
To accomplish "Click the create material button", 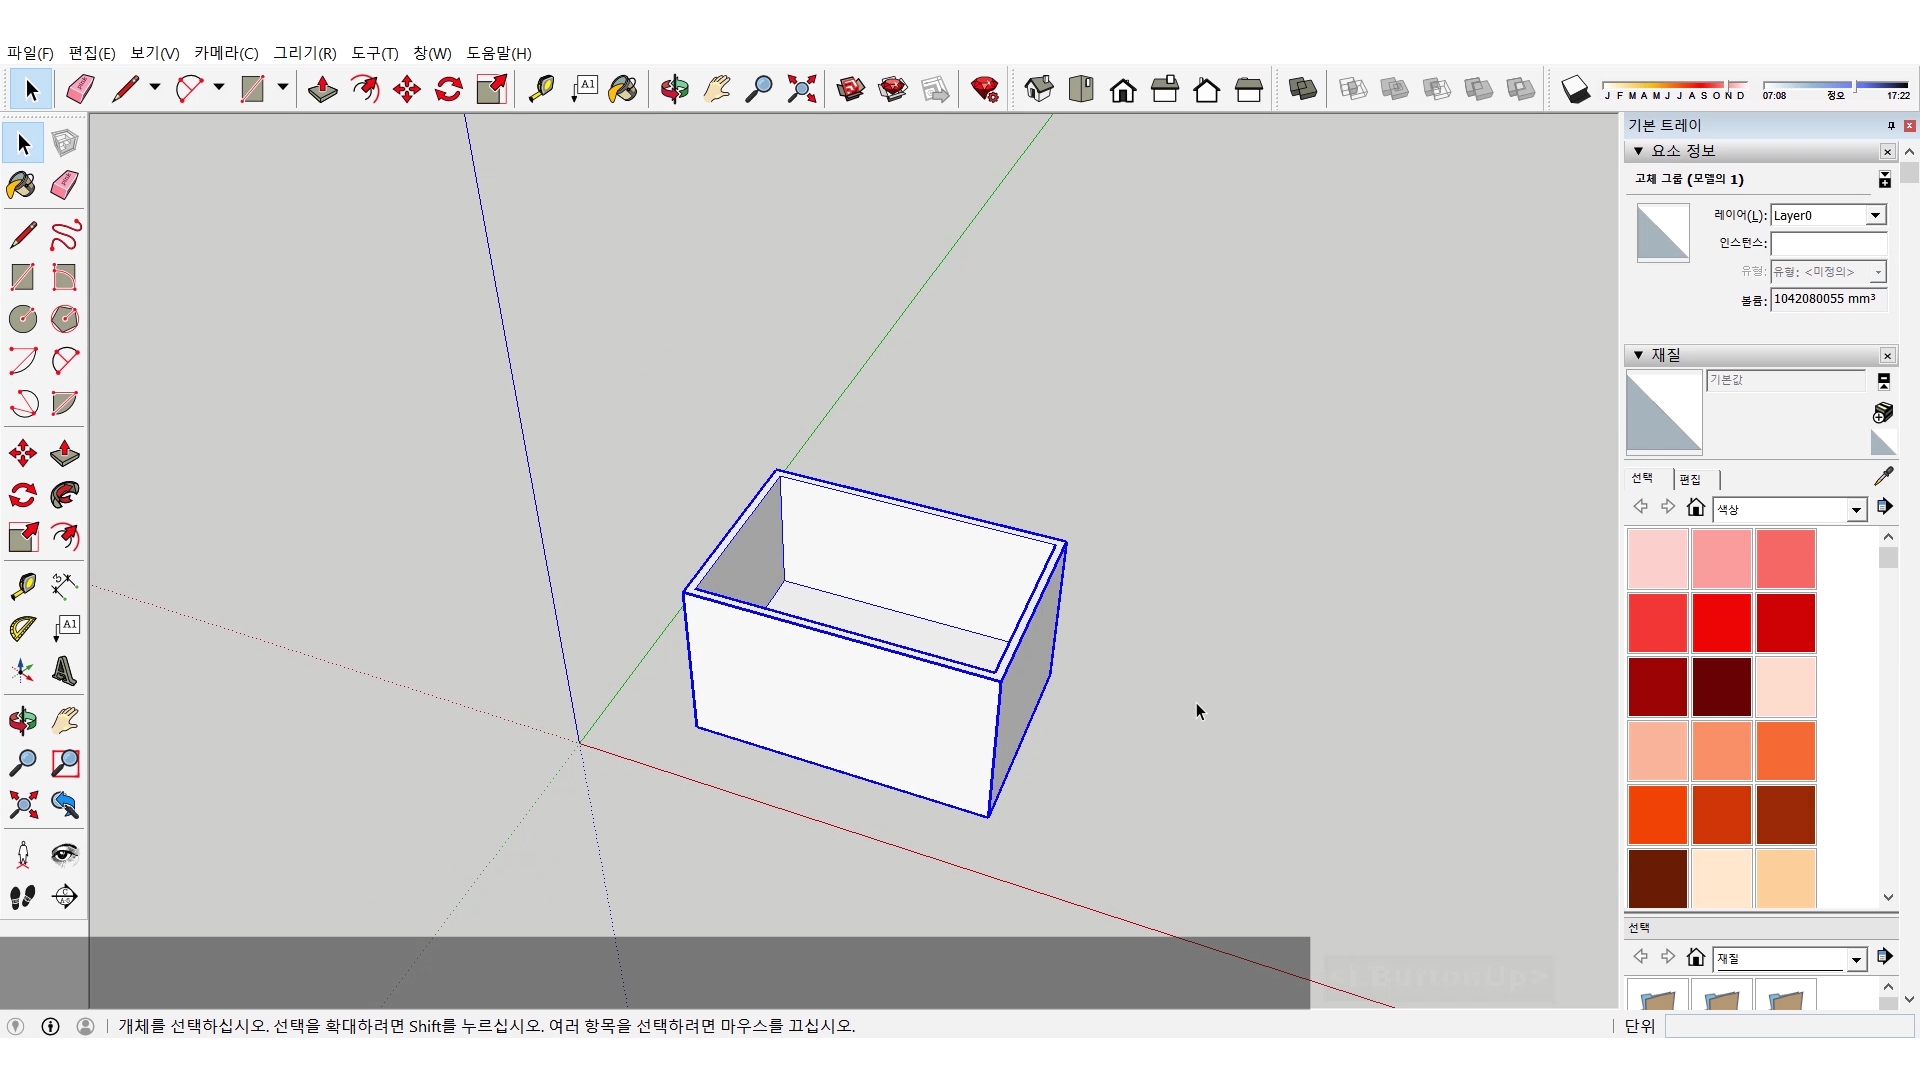I will [1882, 412].
